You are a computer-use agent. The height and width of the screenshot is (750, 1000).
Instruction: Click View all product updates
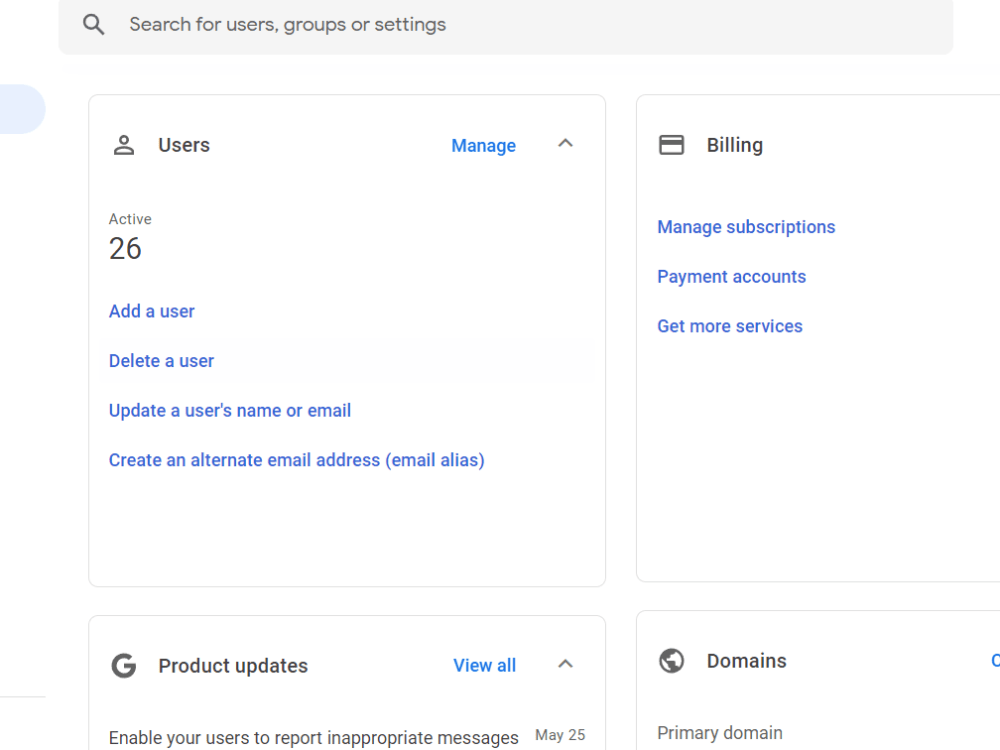point(484,665)
